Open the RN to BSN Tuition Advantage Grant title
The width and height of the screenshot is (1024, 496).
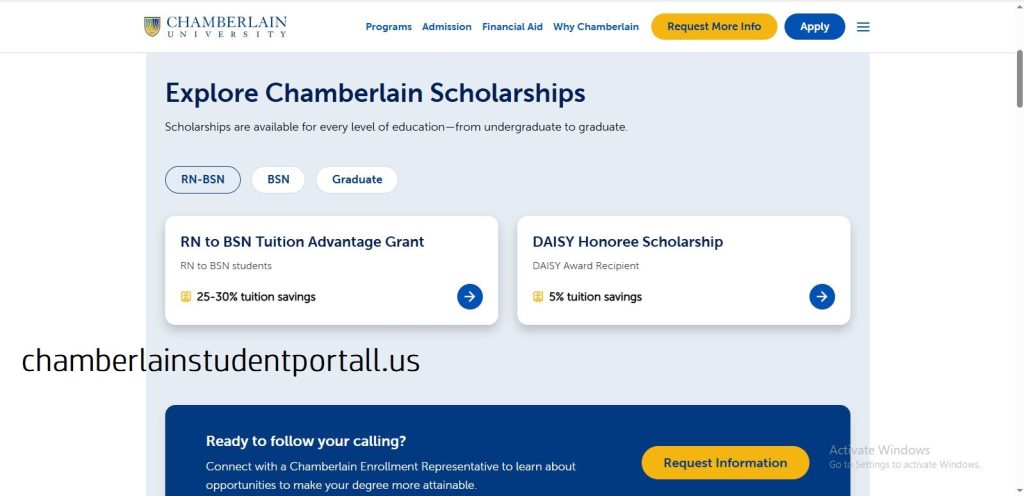point(302,242)
